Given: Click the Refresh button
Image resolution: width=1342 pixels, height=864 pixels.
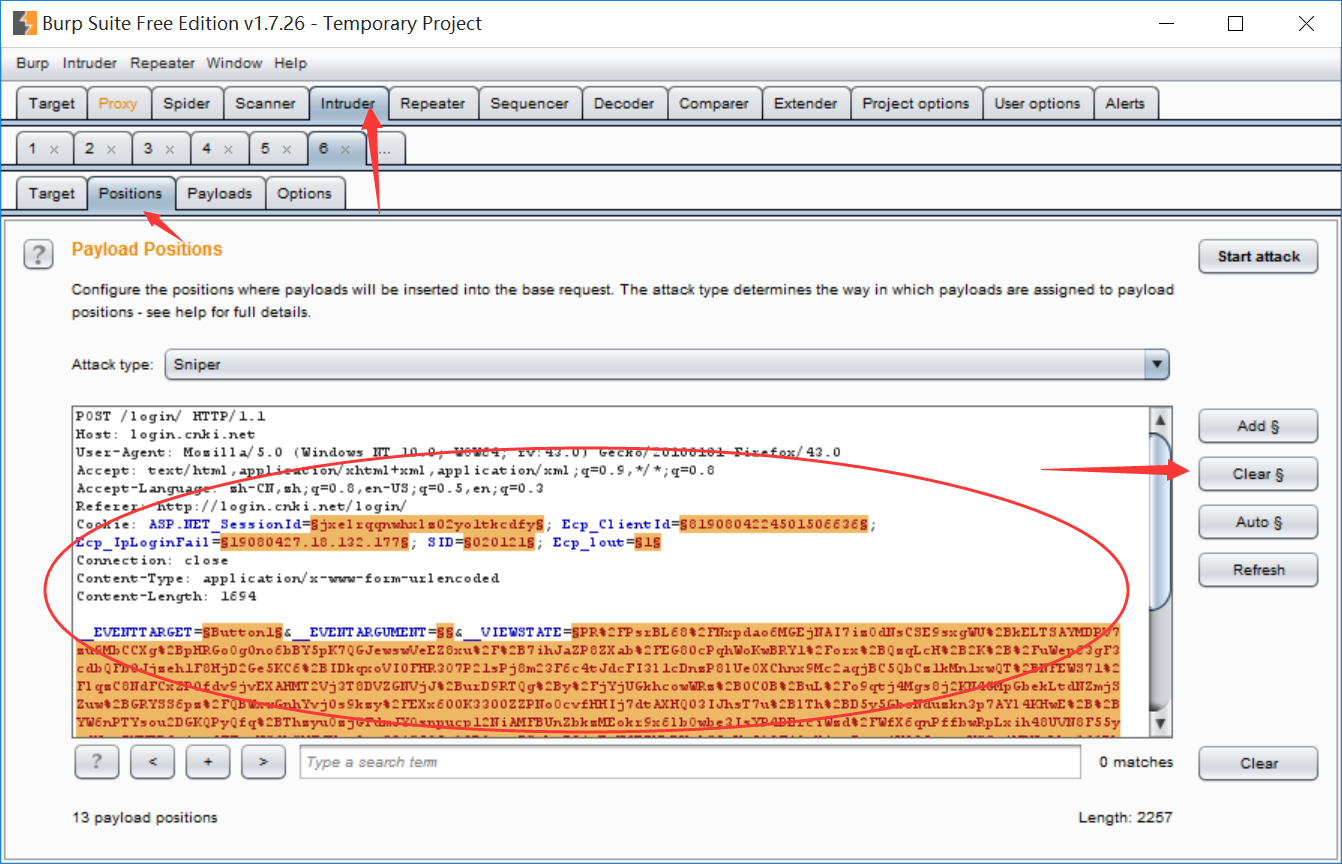Looking at the screenshot, I should (x=1258, y=570).
